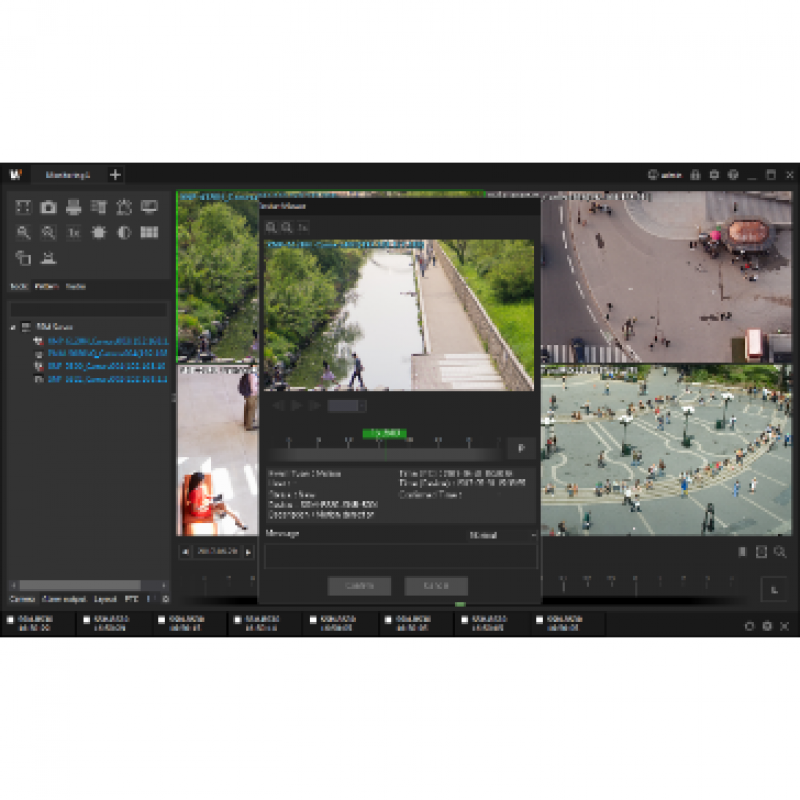
Task: Open the playback speed dropdown in event viewer
Action: (347, 406)
